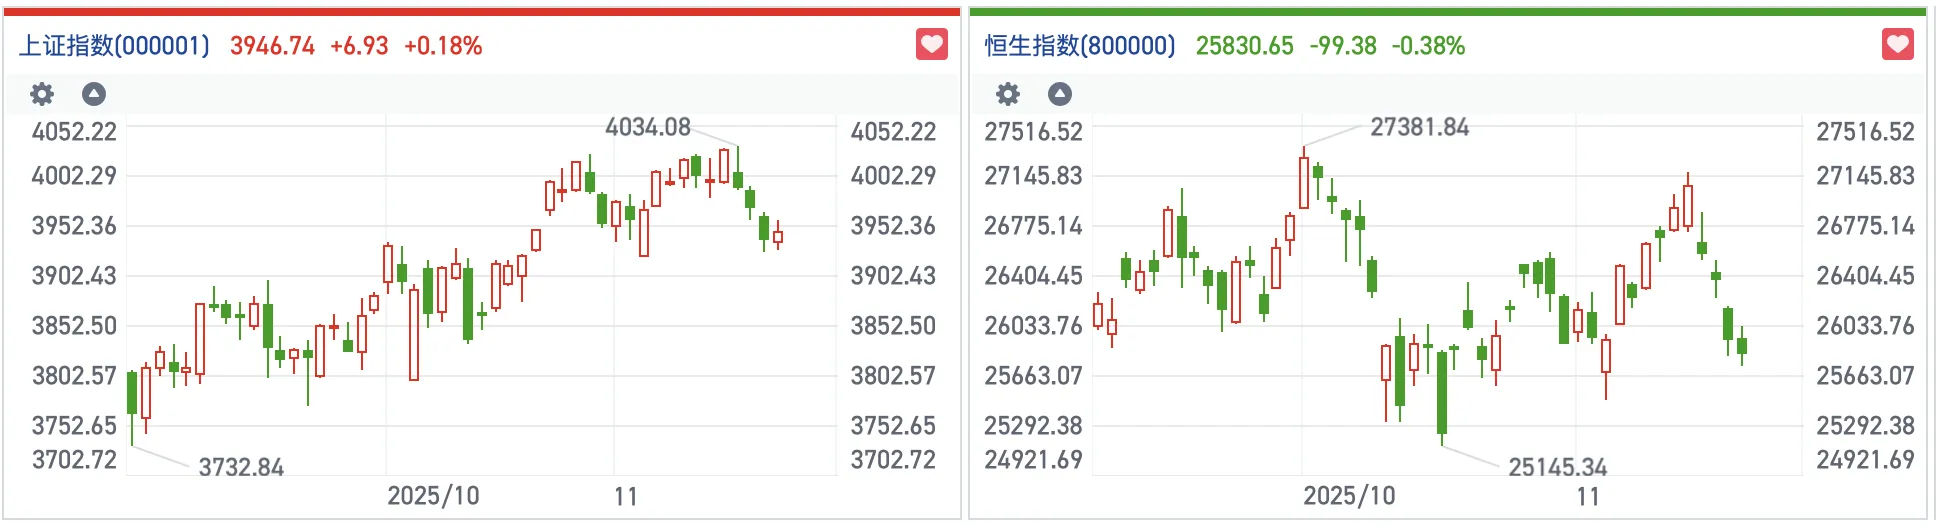
Task: Select the 2025/10 date on 恒生指数 axis
Action: 1349,496
